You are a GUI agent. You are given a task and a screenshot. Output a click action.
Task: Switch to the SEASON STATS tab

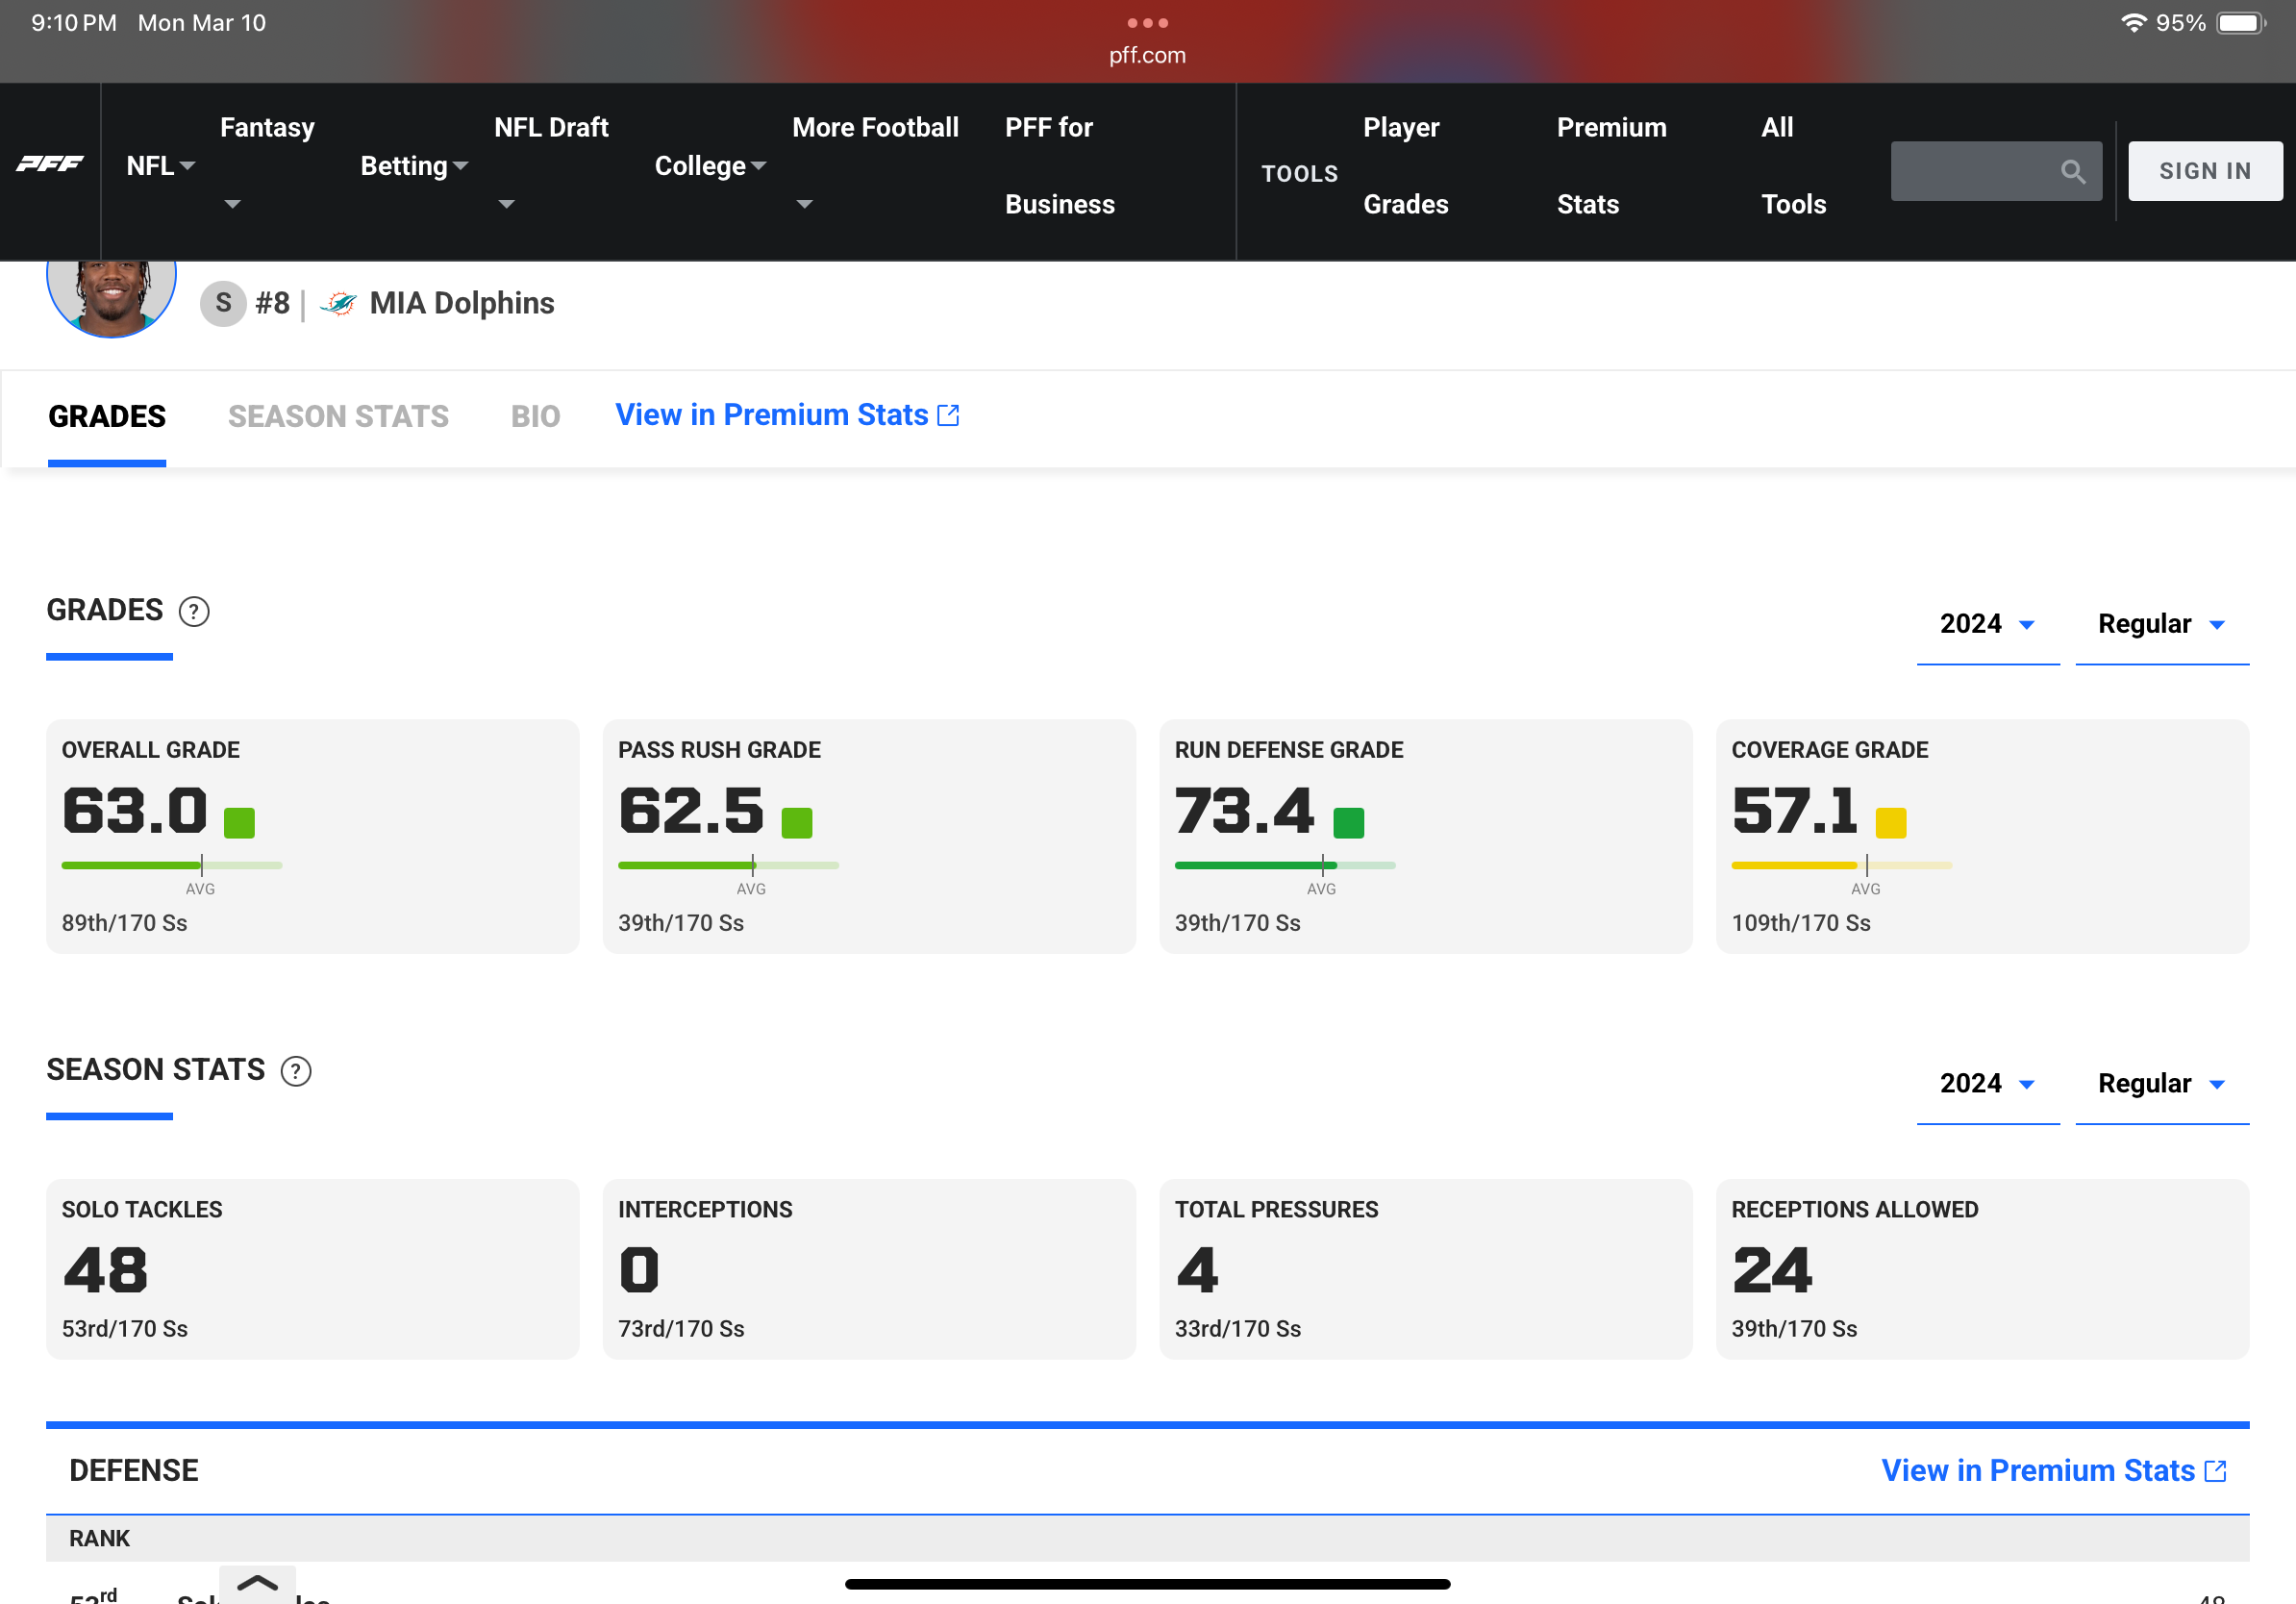[338, 416]
